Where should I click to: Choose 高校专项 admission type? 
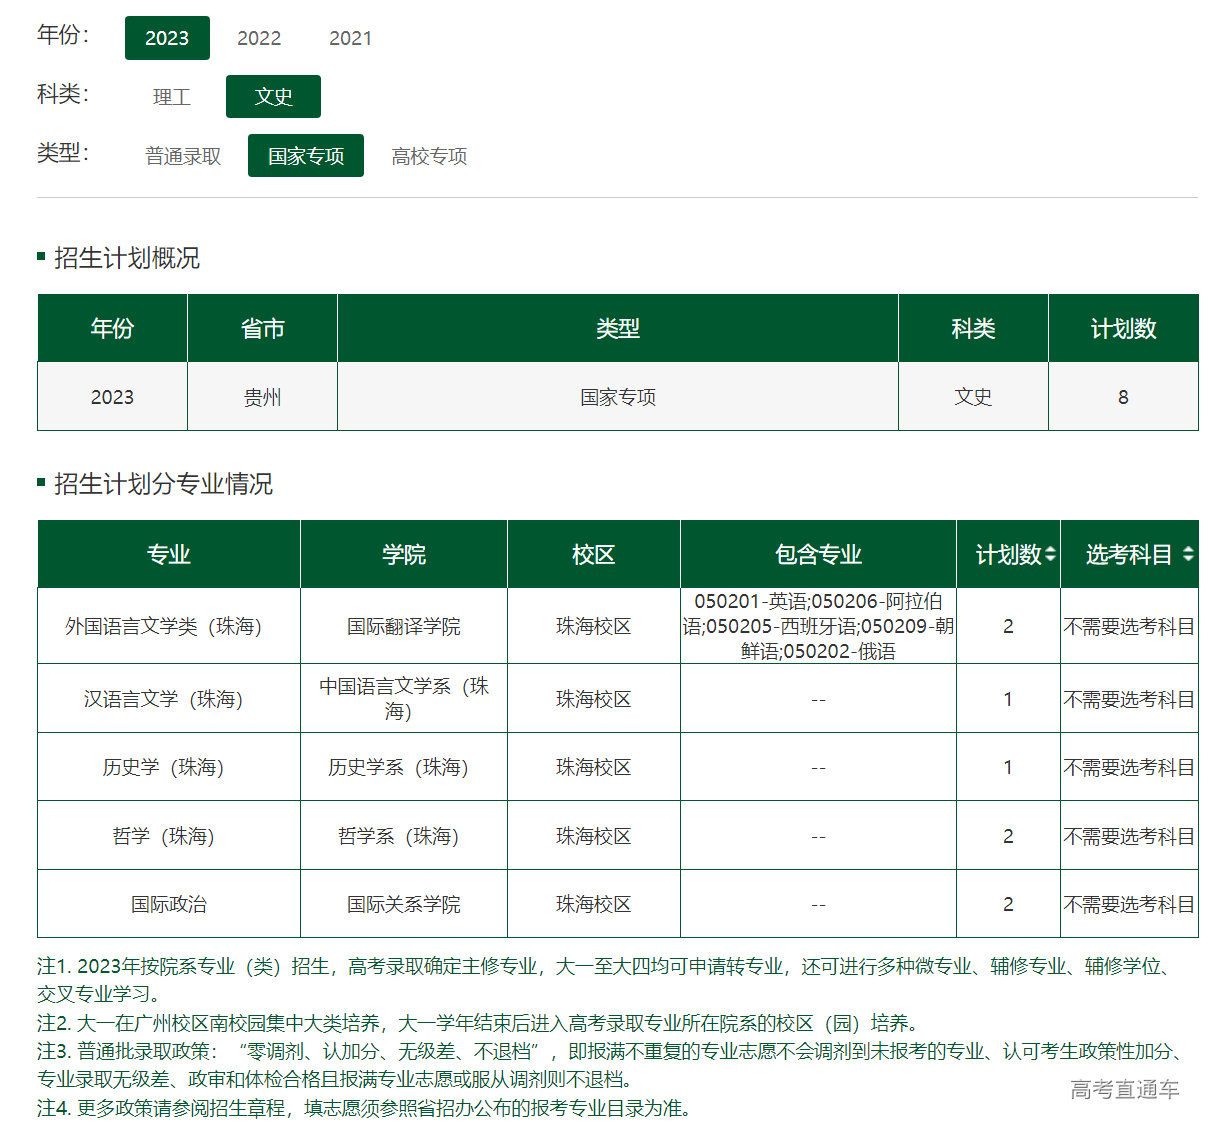pyautogui.click(x=429, y=156)
